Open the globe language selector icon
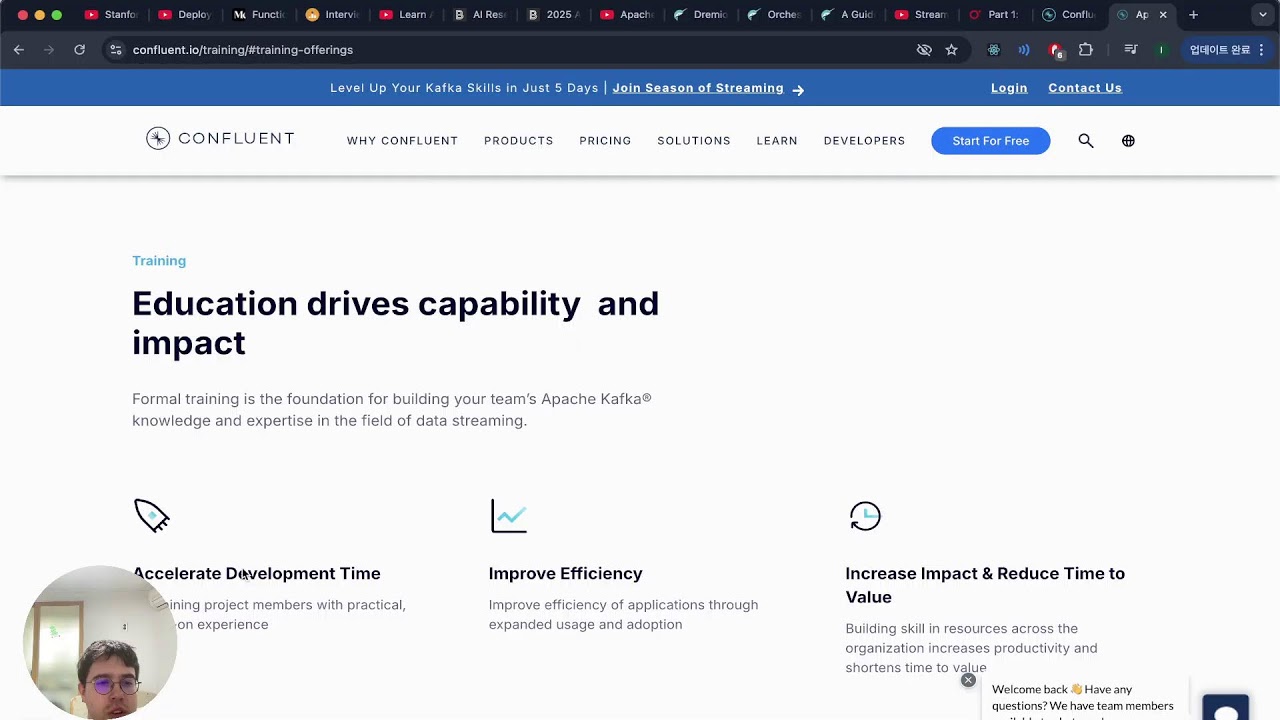 pyautogui.click(x=1128, y=141)
